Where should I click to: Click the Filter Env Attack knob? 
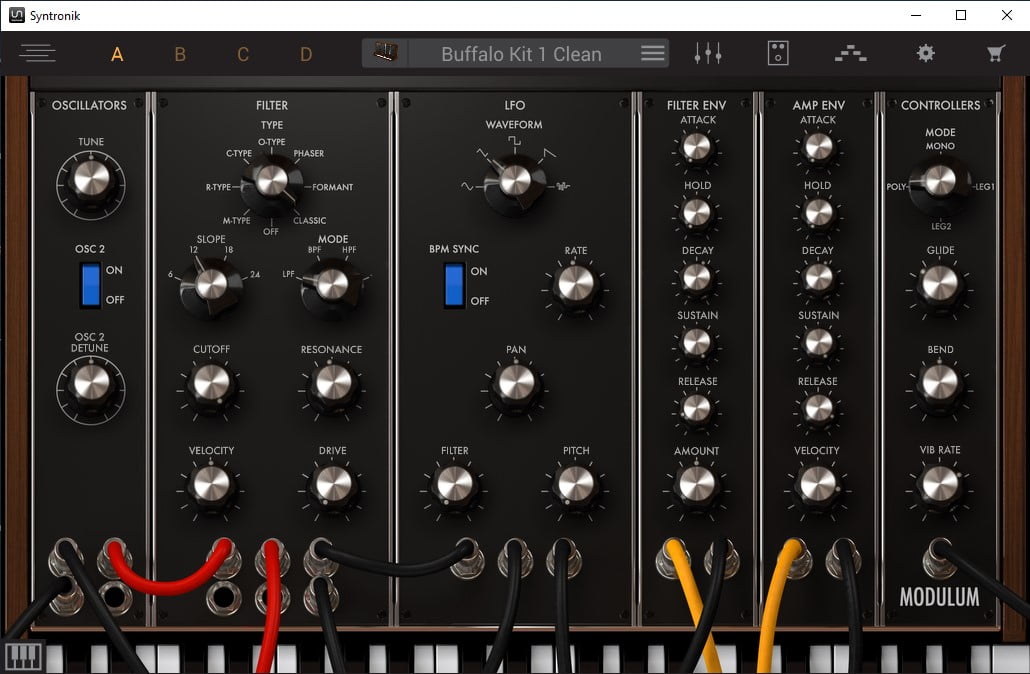[696, 146]
